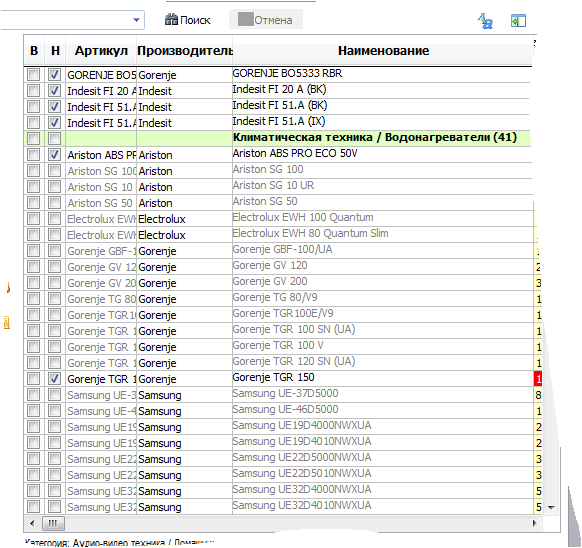Viewport: 582px width, 548px height.
Task: Open the search combo box dropdown arrow
Action: (136, 20)
